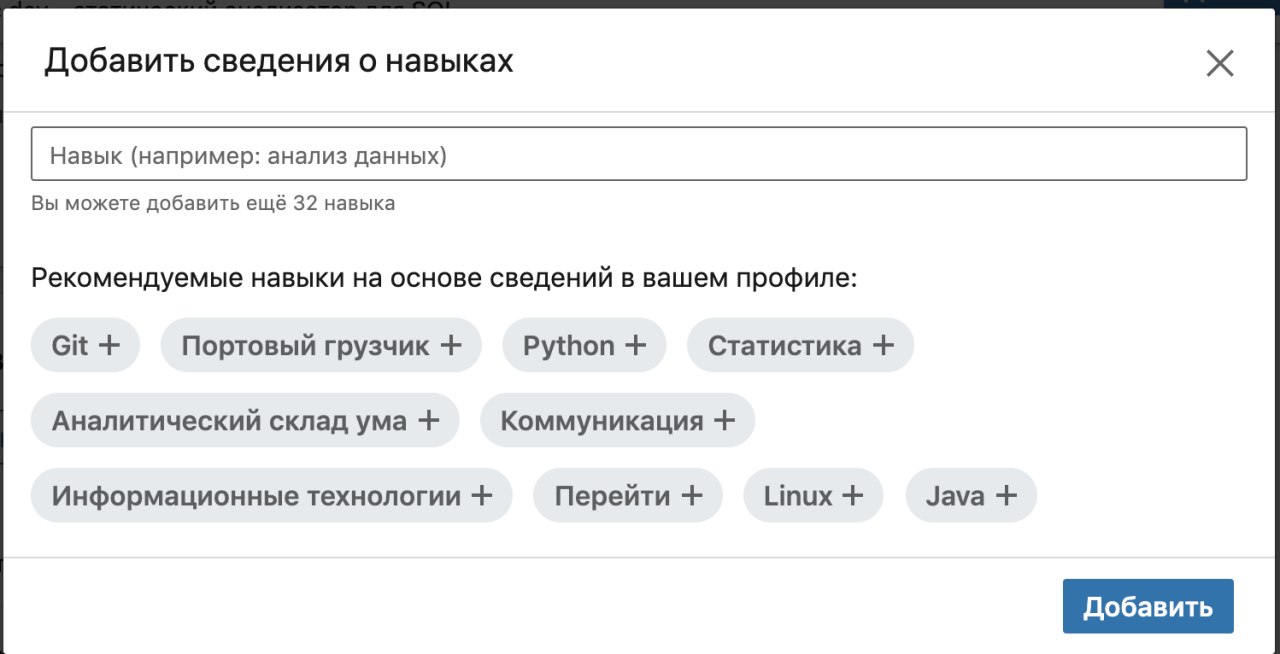
Task: Click the plus icon beside Перейти
Action: (x=692, y=495)
